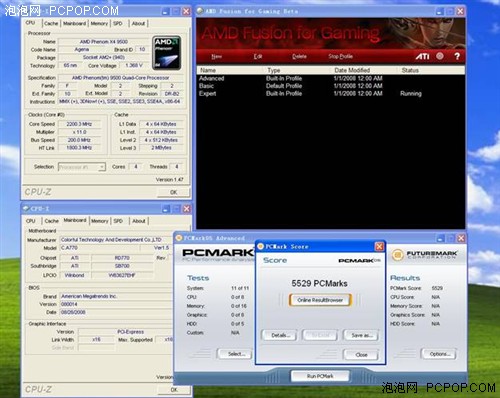
Task: Click Options button under PCMark Results
Action: coord(439,354)
